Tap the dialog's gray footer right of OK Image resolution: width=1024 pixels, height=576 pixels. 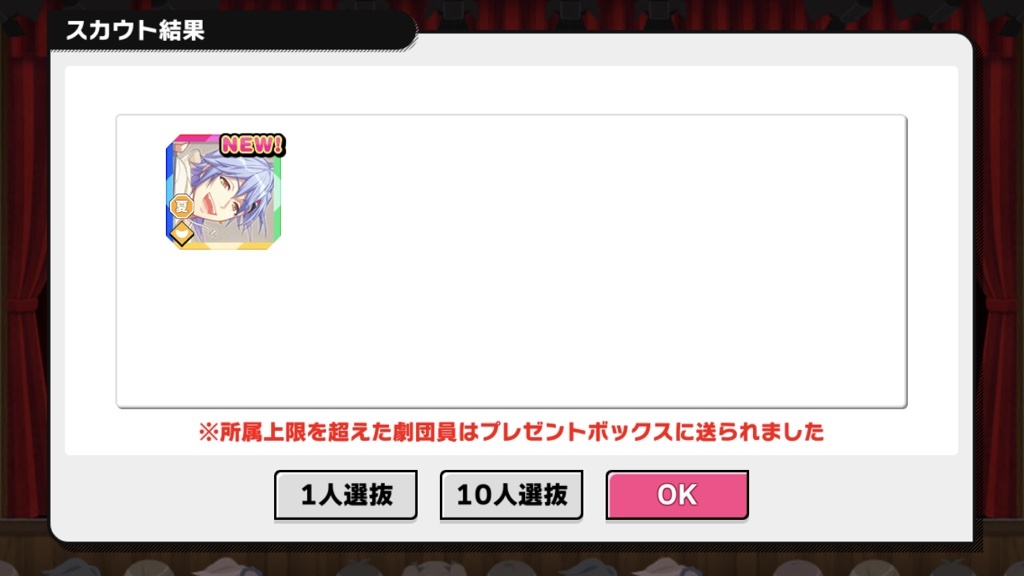(x=856, y=496)
